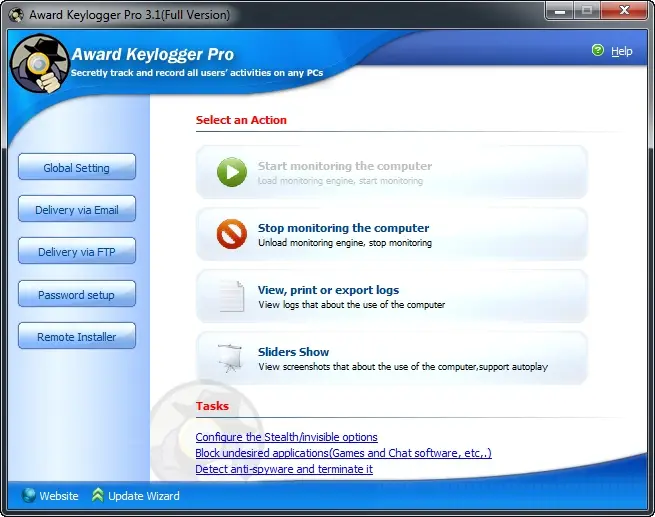The height and width of the screenshot is (517, 655).
Task: Click 'Load monitoring engine, start monitoring' text
Action: [340, 181]
